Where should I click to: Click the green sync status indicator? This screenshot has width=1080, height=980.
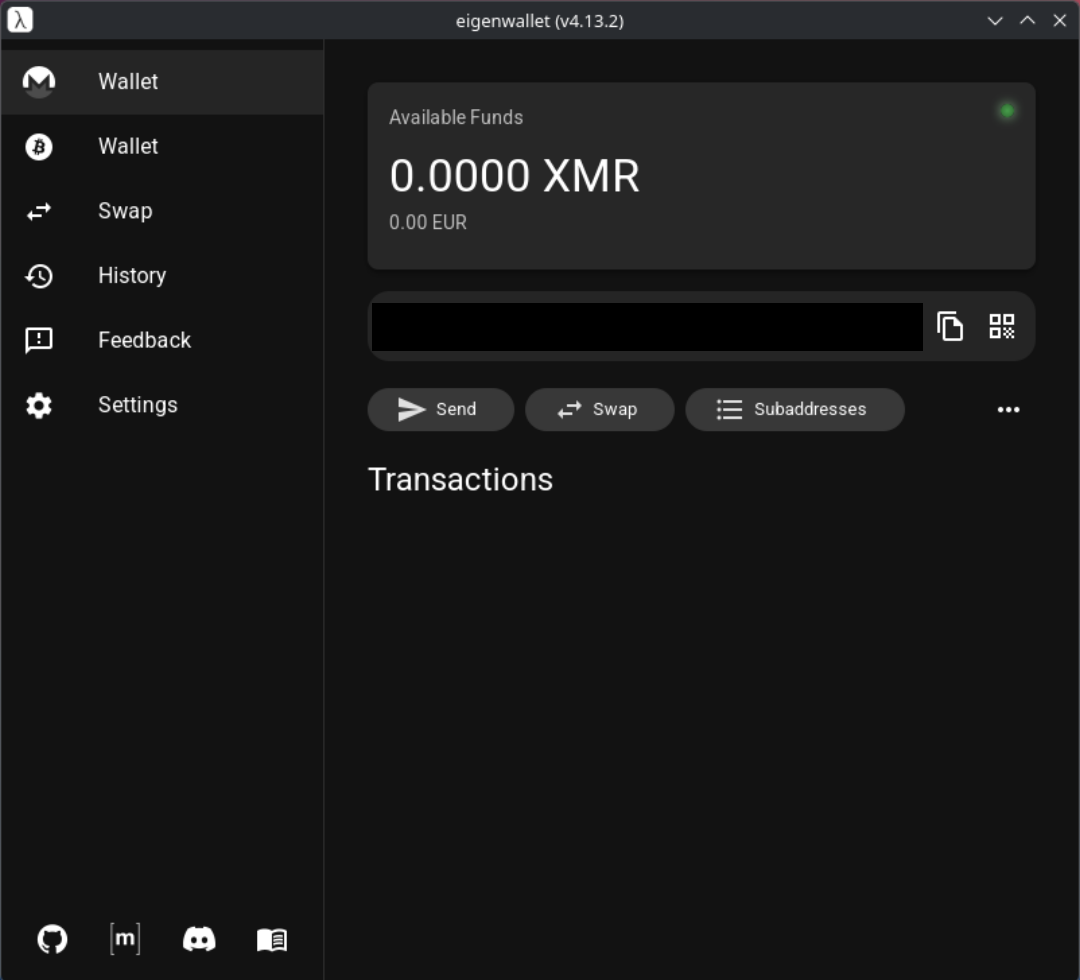pos(1007,111)
